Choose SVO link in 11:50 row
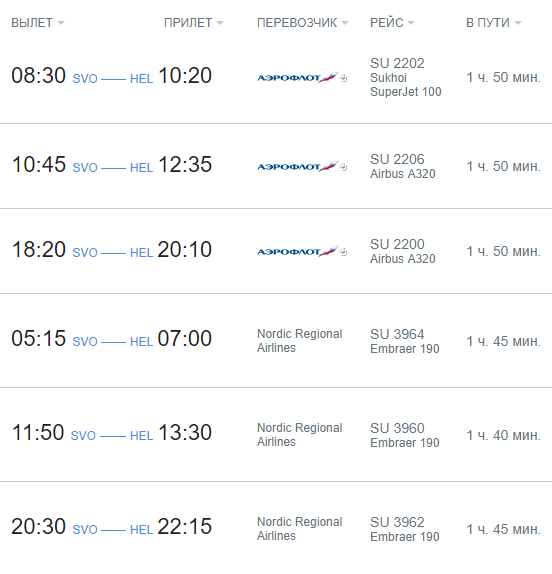Viewport: 552px width, 574px height. coord(83,436)
